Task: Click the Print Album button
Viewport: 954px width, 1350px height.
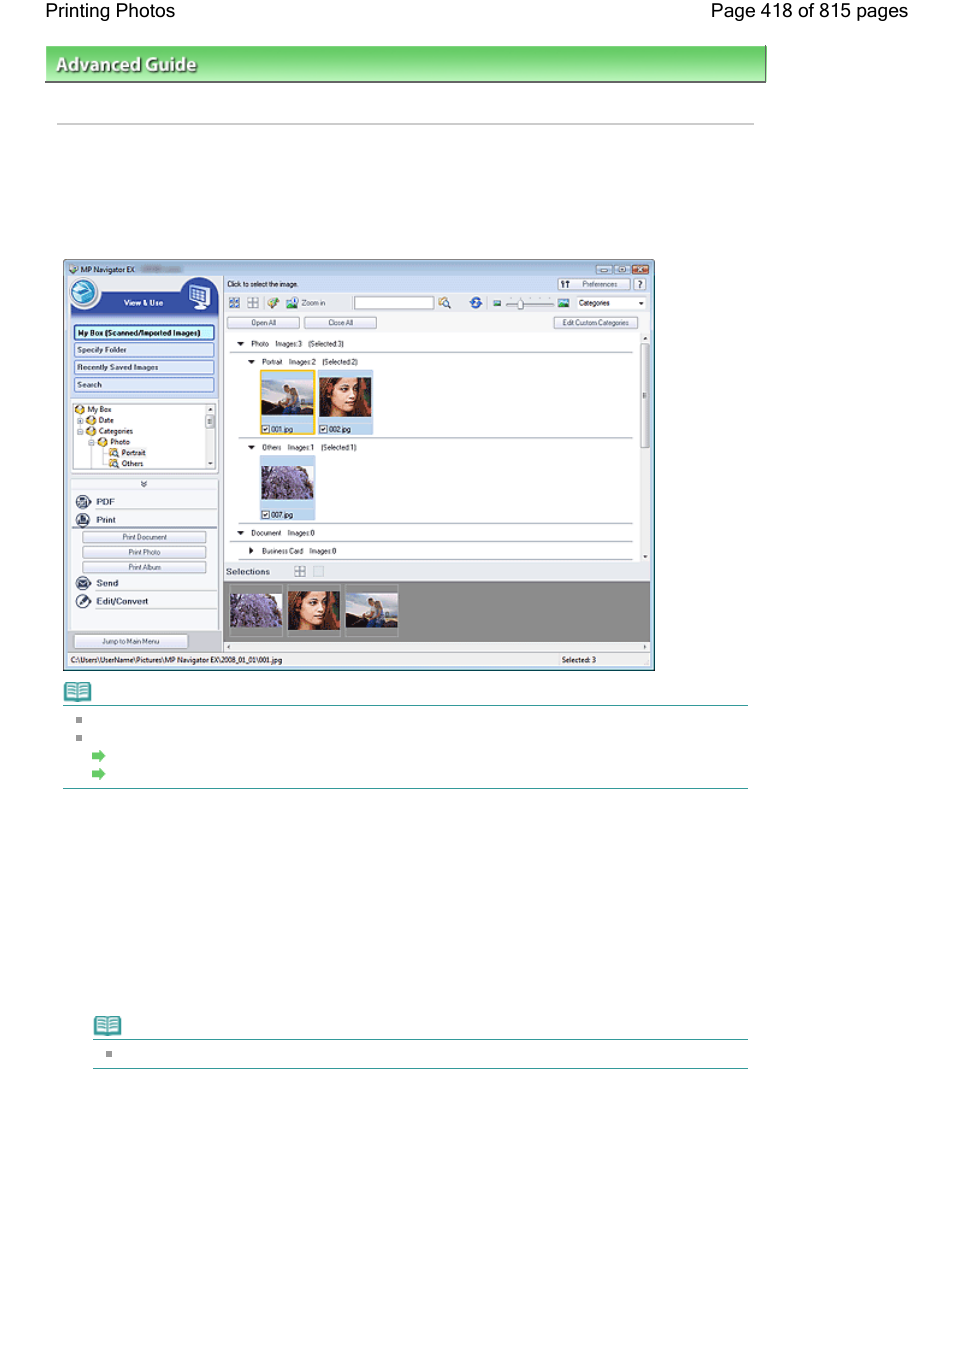Action: (x=144, y=567)
